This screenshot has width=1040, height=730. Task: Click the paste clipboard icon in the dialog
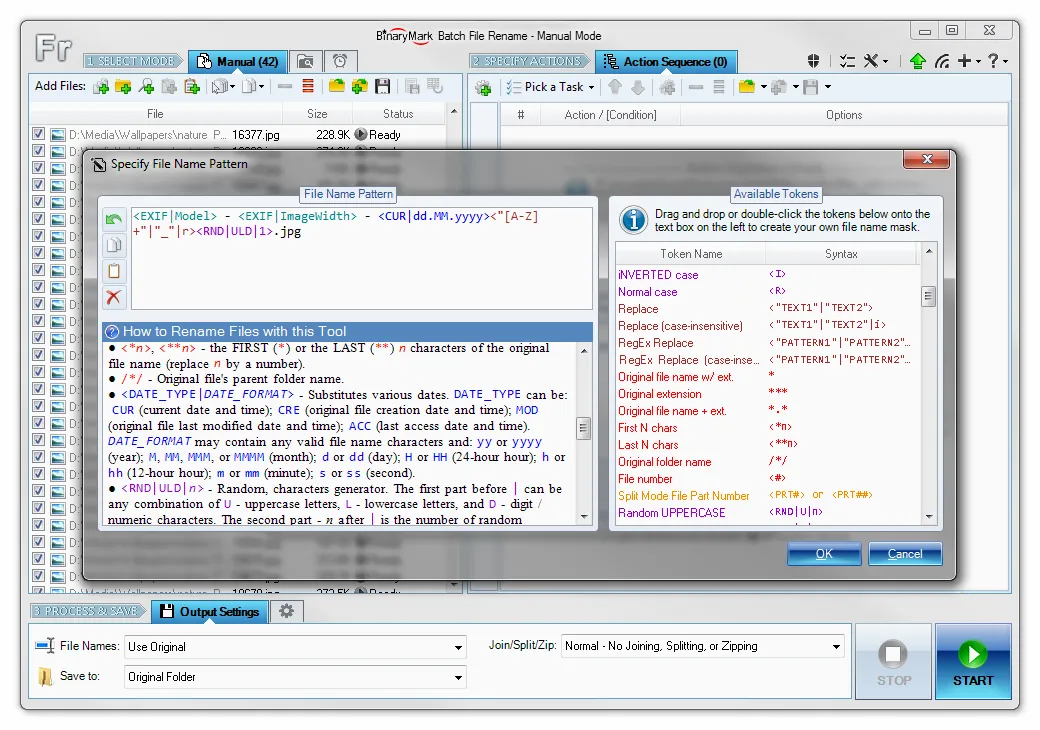click(114, 271)
